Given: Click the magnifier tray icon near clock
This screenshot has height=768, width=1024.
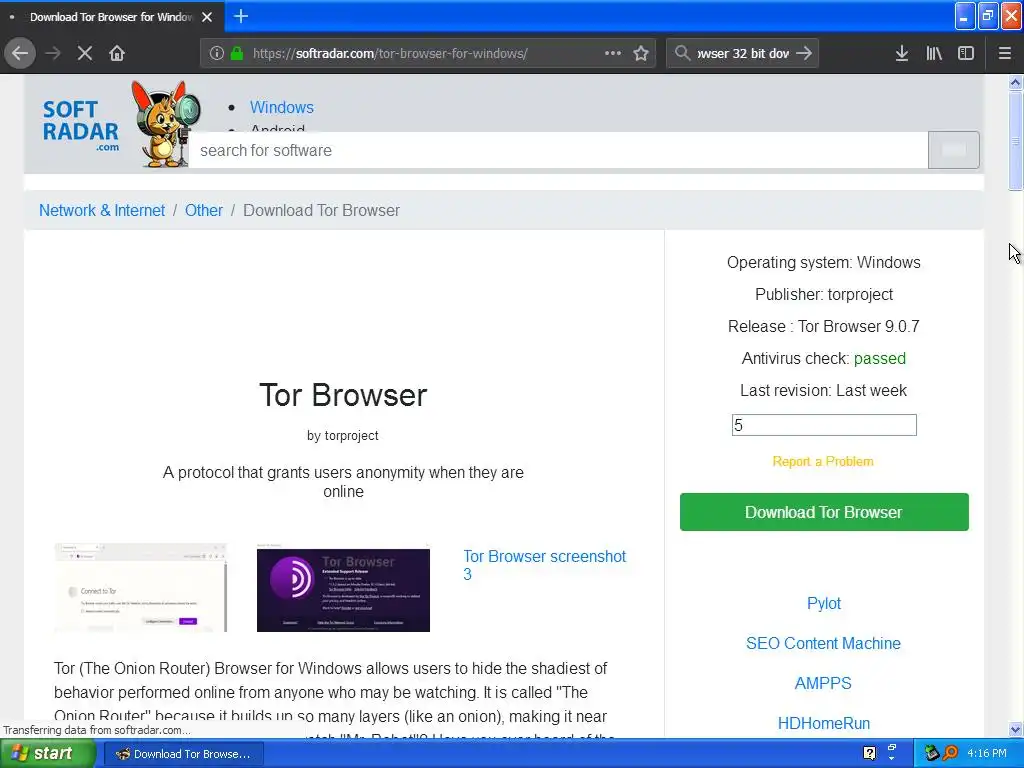Looking at the screenshot, I should click(950, 753).
